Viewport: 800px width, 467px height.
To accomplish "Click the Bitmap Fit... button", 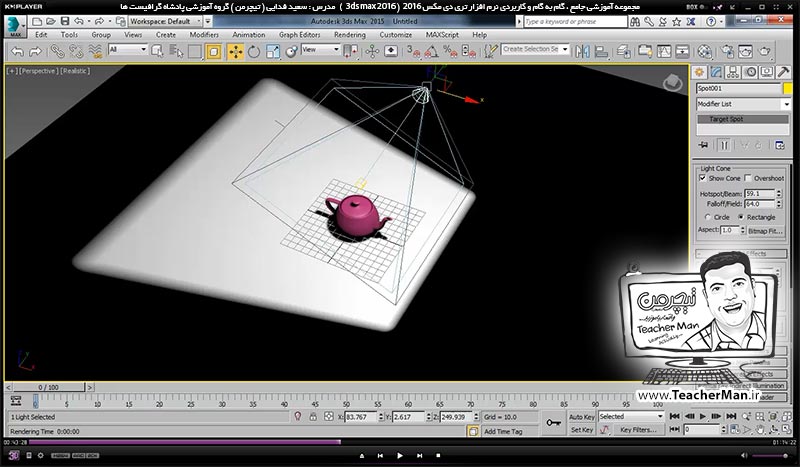I will tap(765, 231).
